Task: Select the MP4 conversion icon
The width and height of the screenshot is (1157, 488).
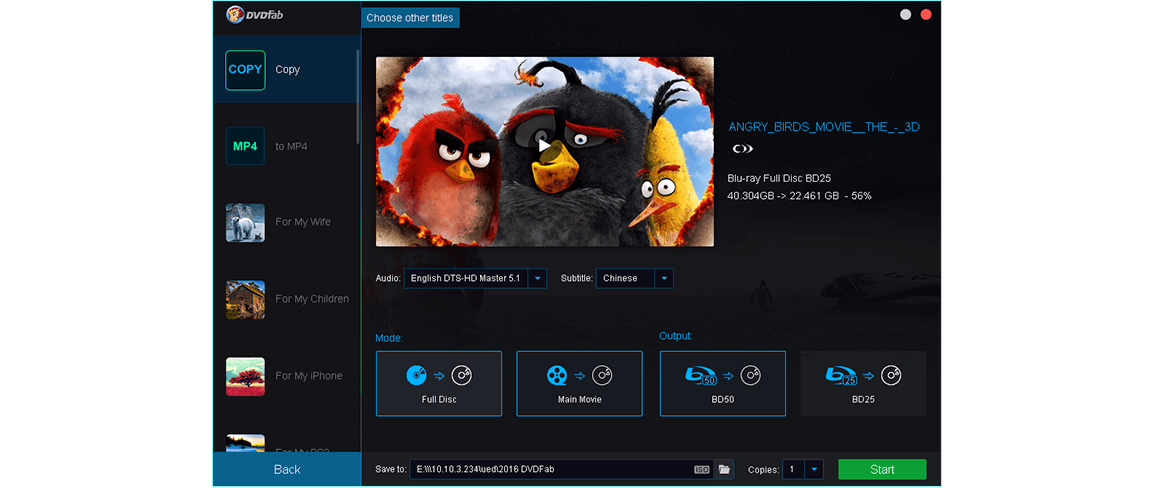Action: tap(245, 146)
